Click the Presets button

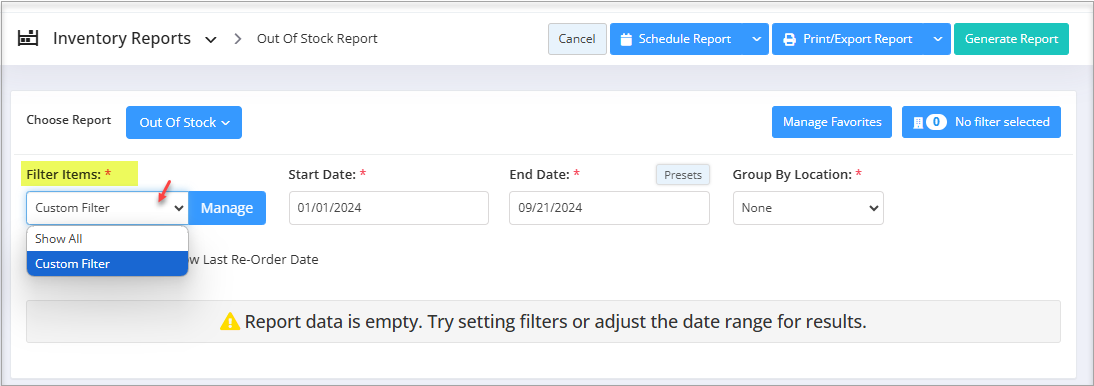[x=682, y=175]
